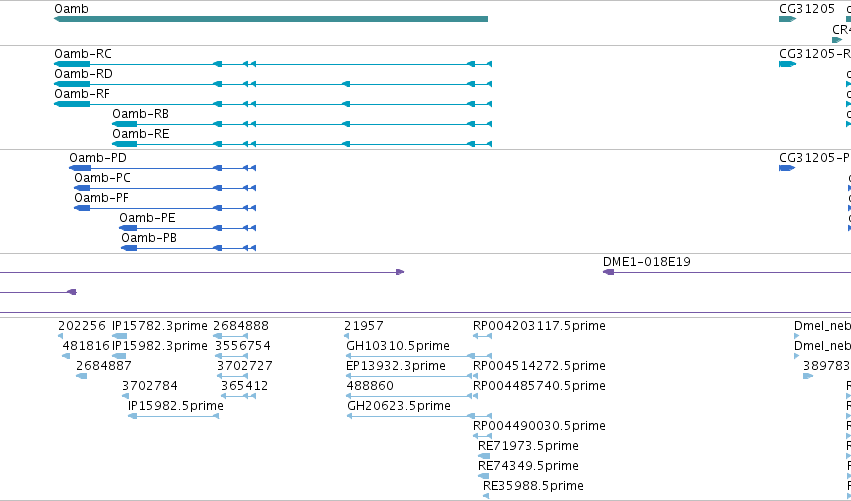Select protein Oamb-PB
The image size is (851, 501).
click(188, 248)
